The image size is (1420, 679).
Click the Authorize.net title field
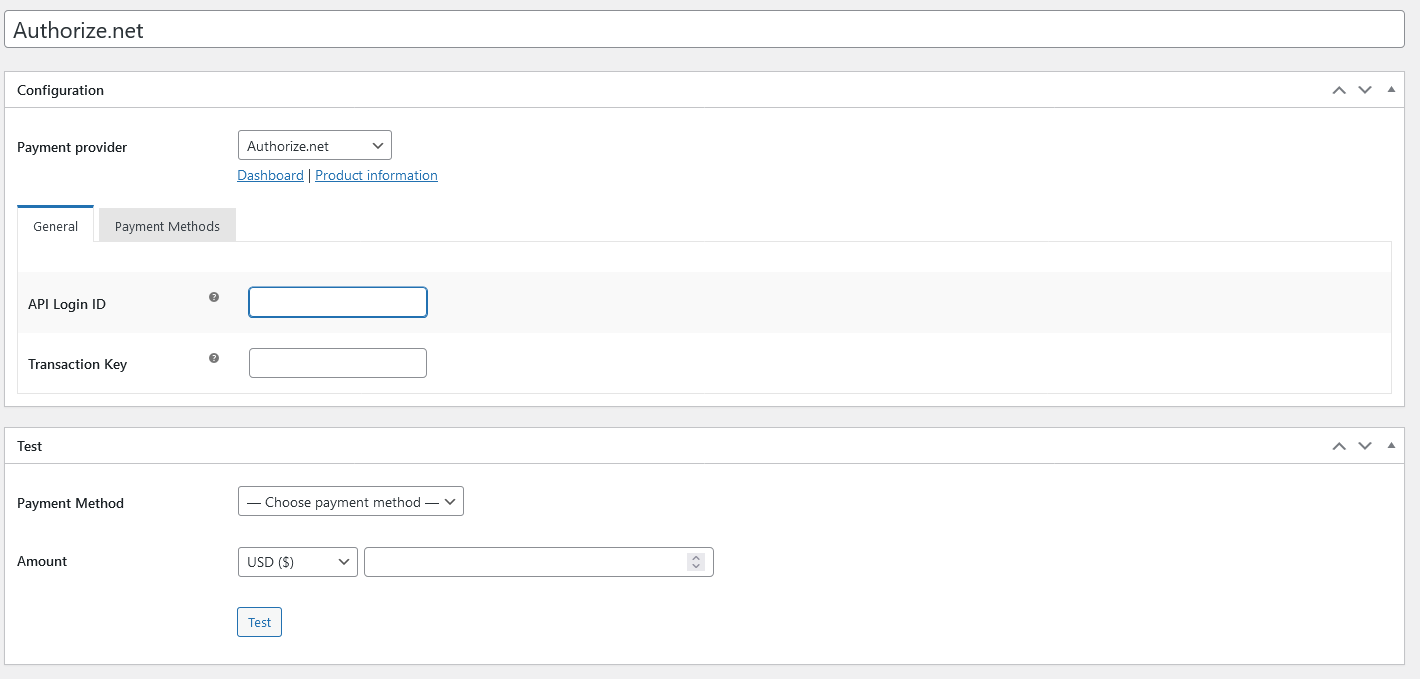click(704, 29)
